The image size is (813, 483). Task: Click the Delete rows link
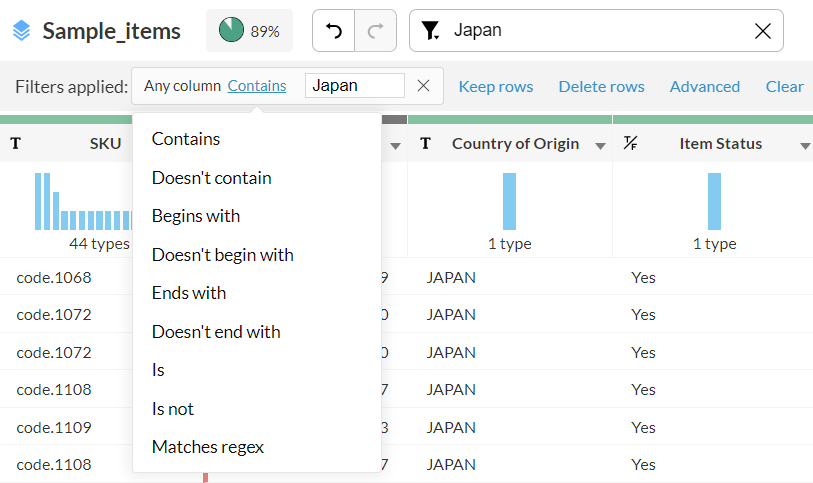point(601,86)
